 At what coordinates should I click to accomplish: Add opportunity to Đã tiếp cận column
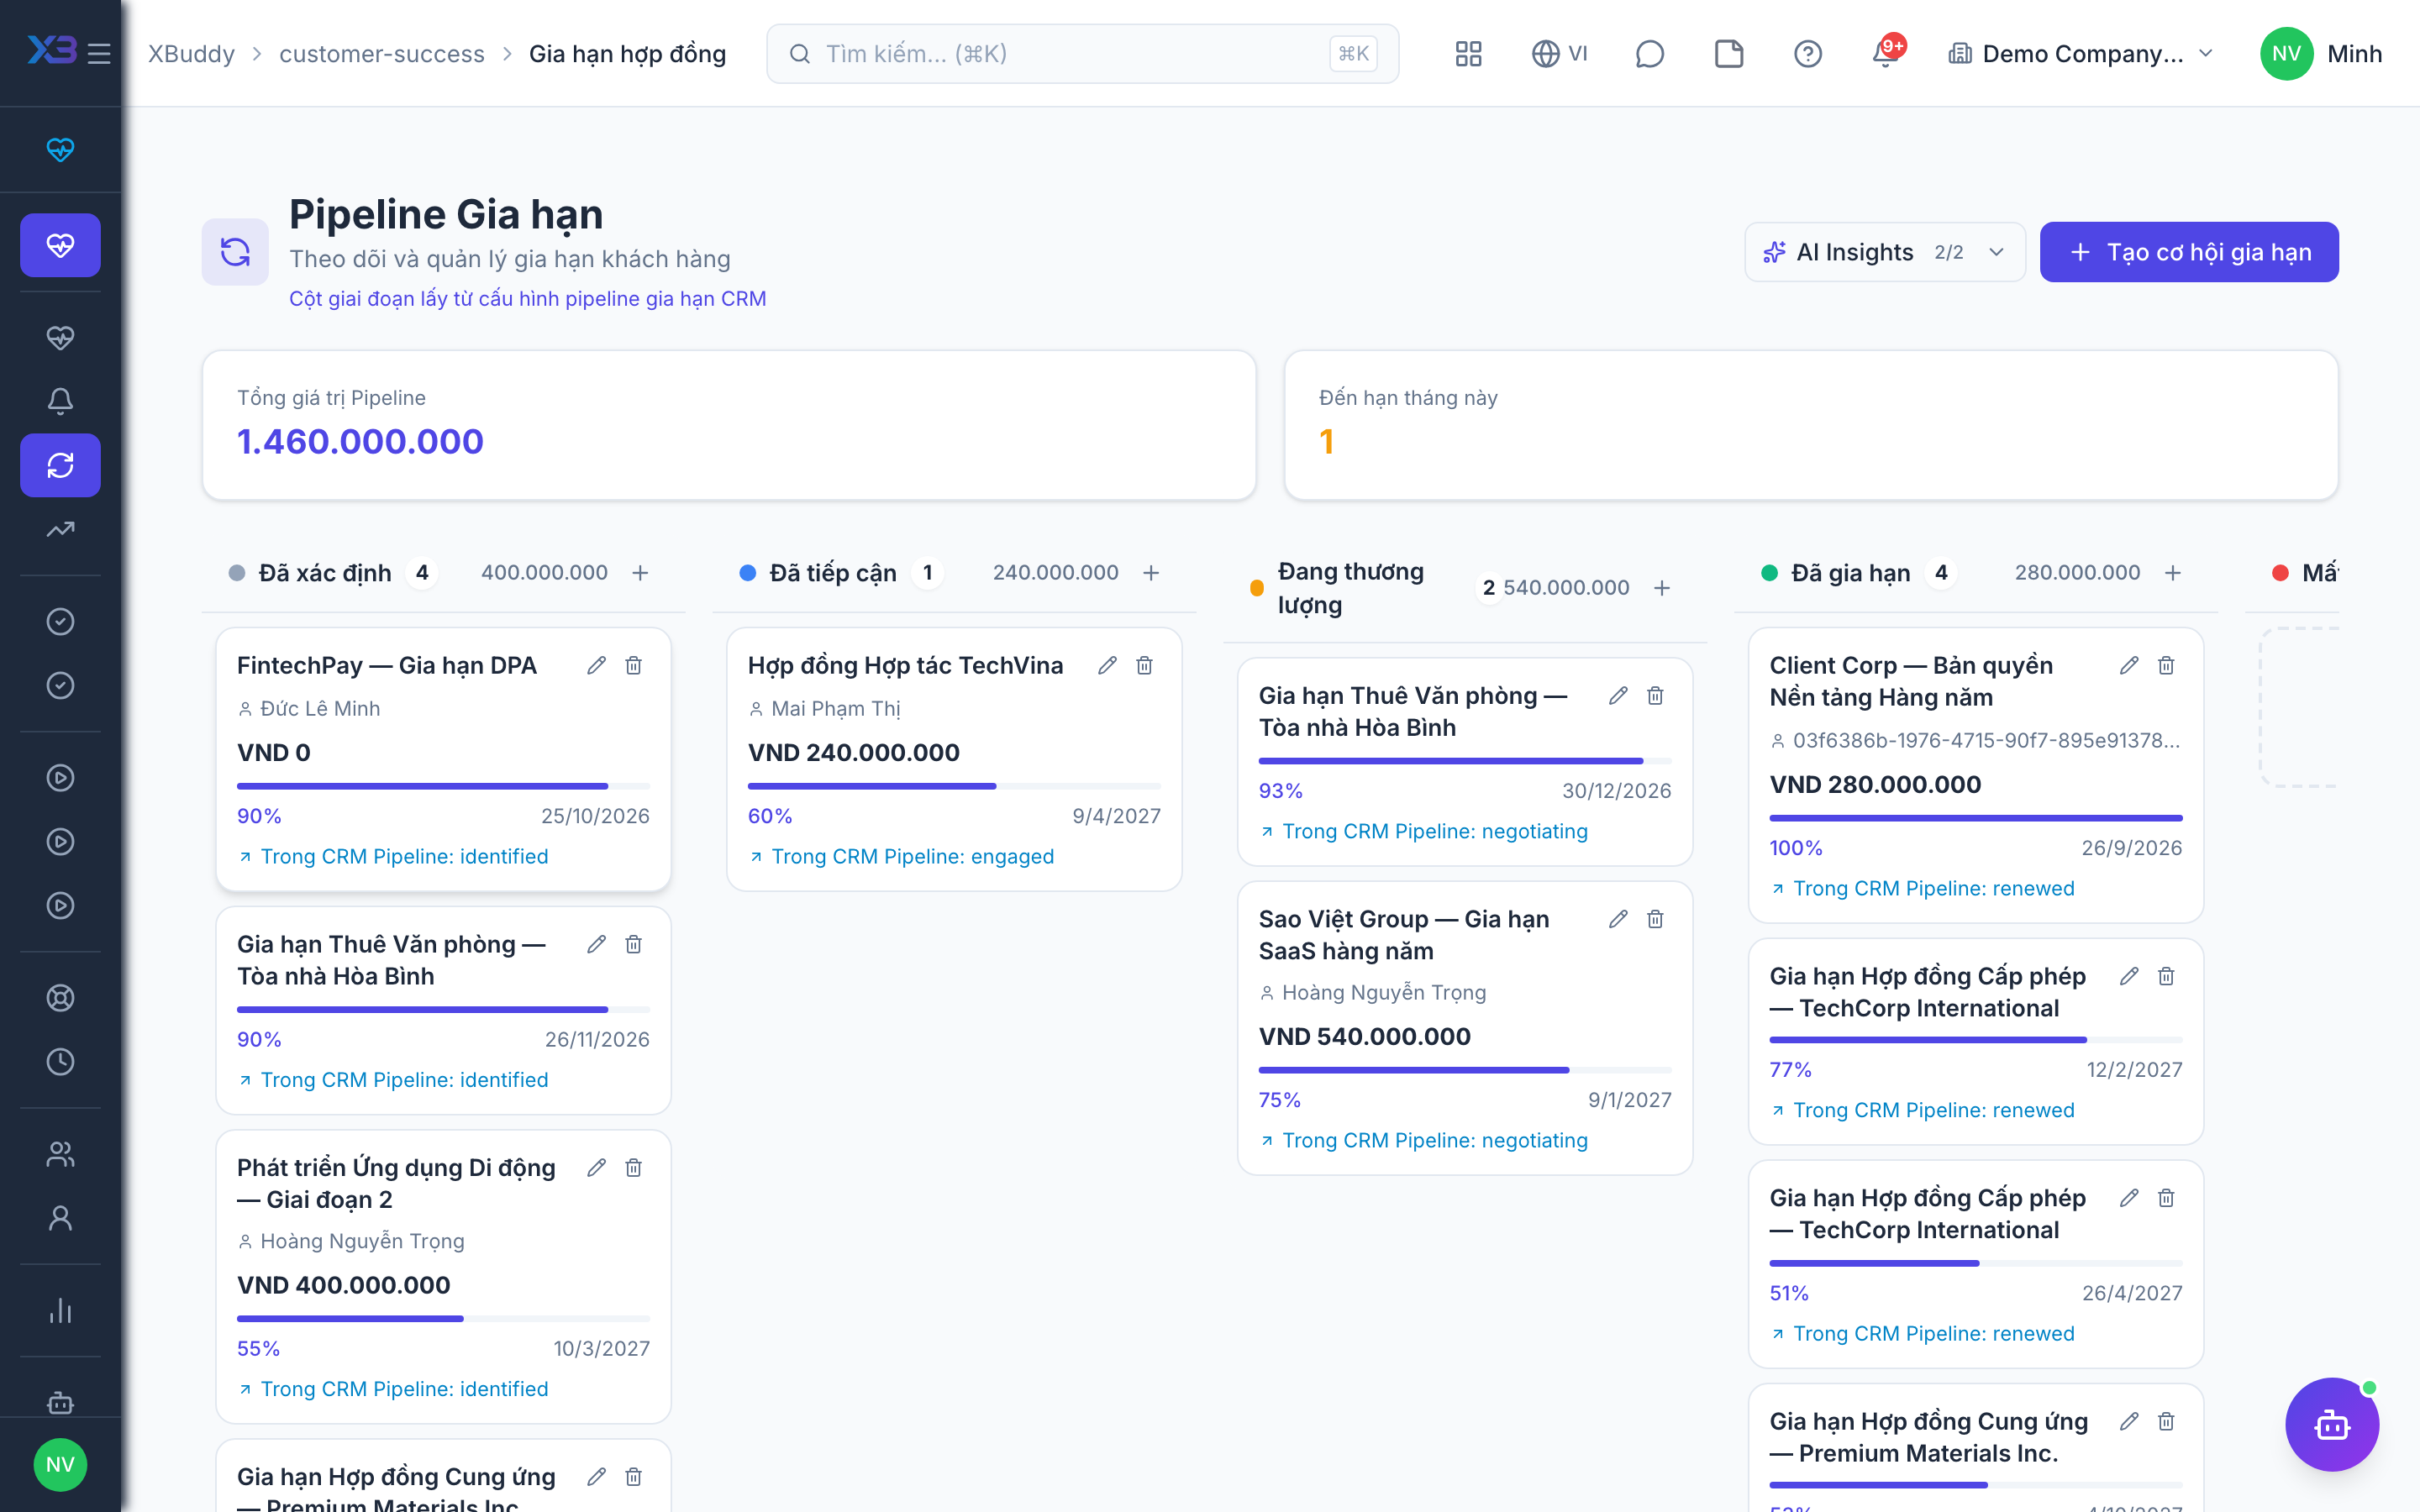tap(1151, 572)
